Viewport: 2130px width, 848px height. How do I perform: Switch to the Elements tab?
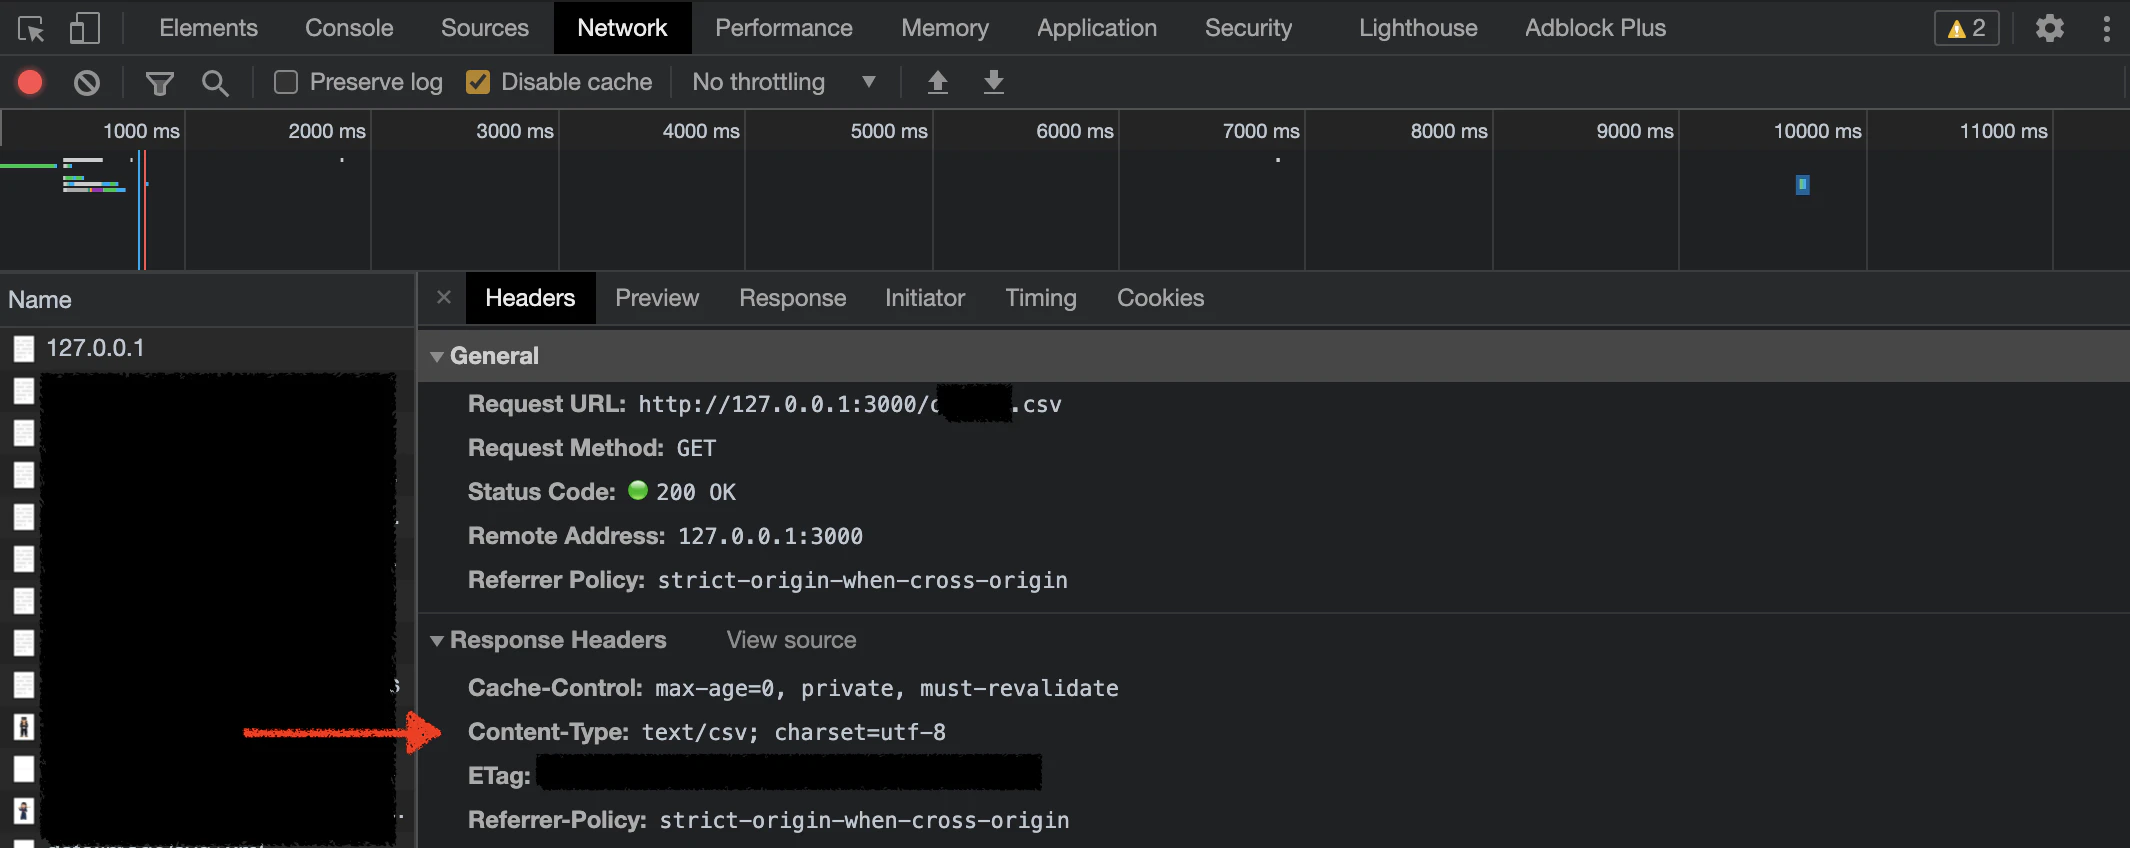coord(208,28)
